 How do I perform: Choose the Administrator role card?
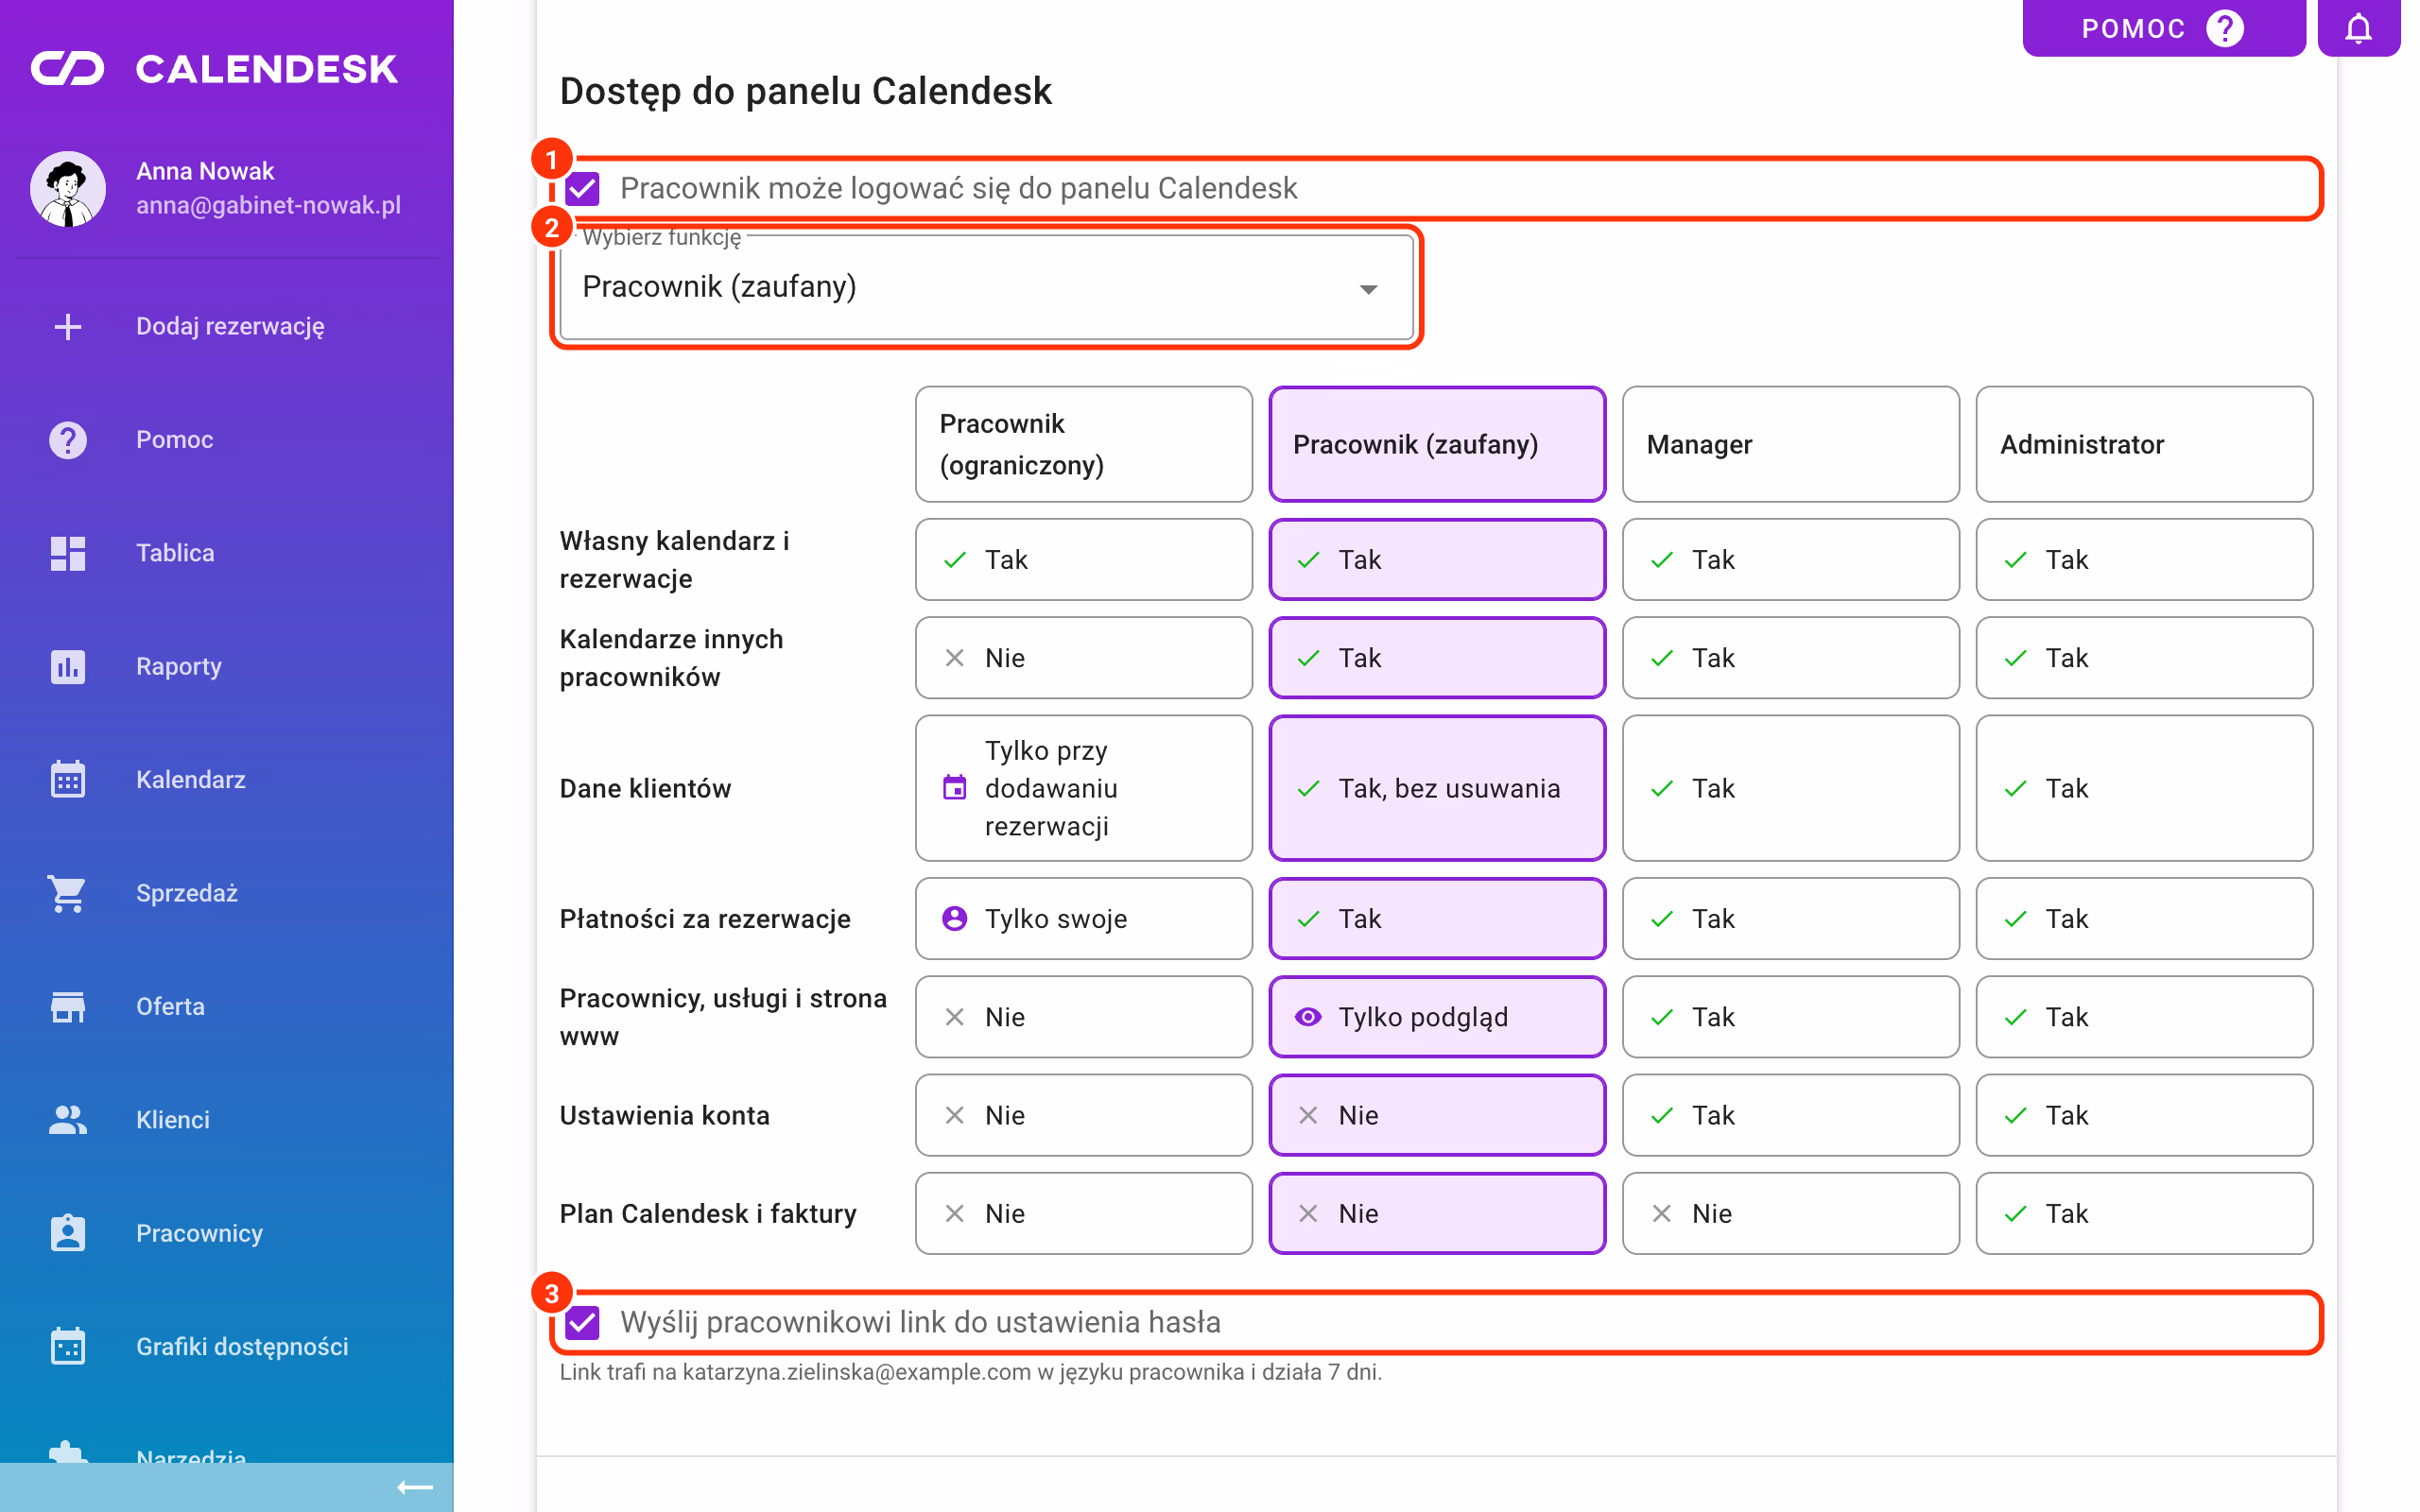(x=2144, y=444)
